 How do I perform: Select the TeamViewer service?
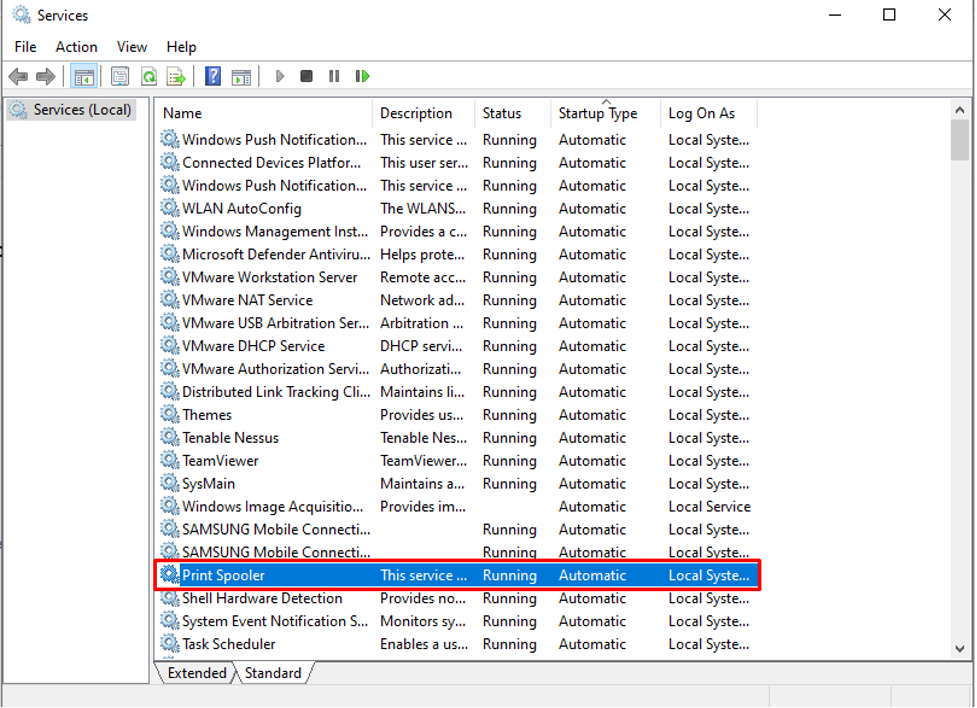coord(457,461)
